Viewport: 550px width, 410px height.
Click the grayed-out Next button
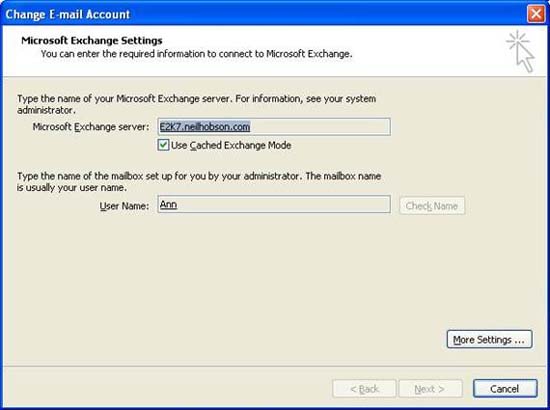[x=430, y=389]
